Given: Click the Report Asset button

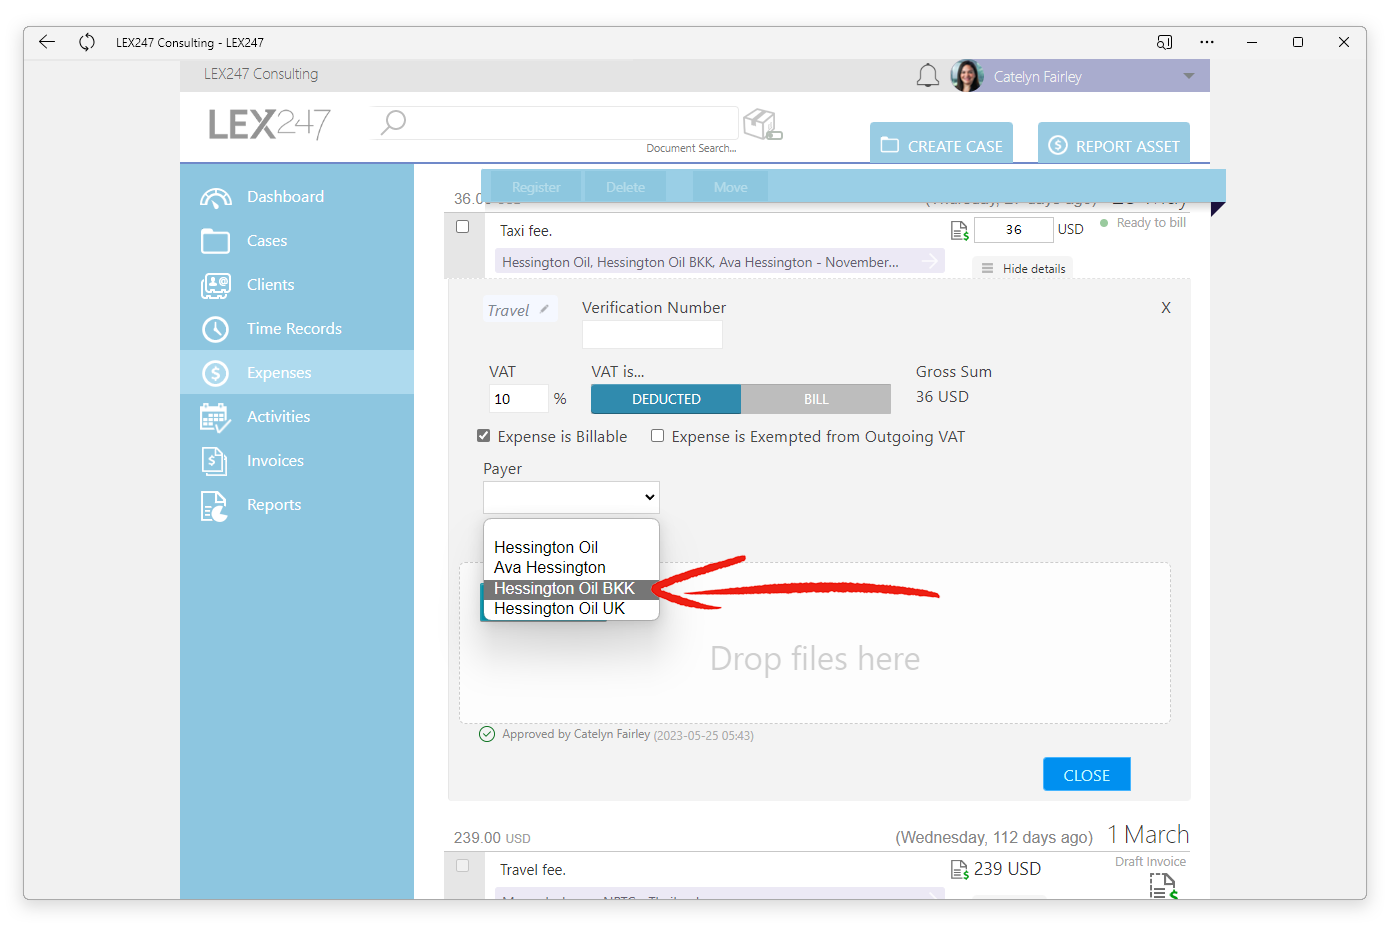Looking at the screenshot, I should pyautogui.click(x=1114, y=145).
